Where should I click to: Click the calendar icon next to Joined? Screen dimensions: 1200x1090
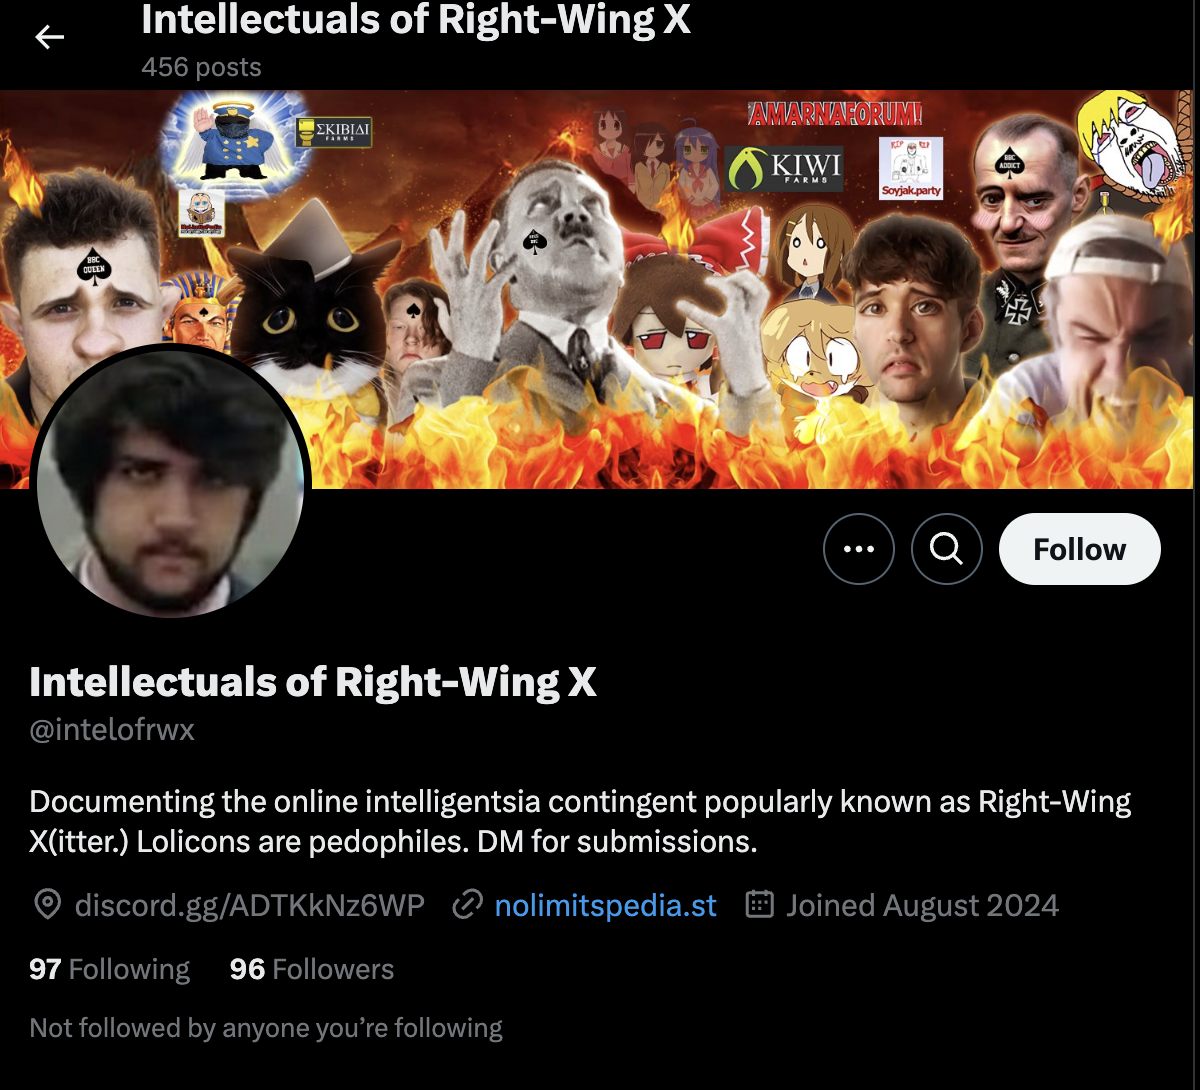point(761,906)
